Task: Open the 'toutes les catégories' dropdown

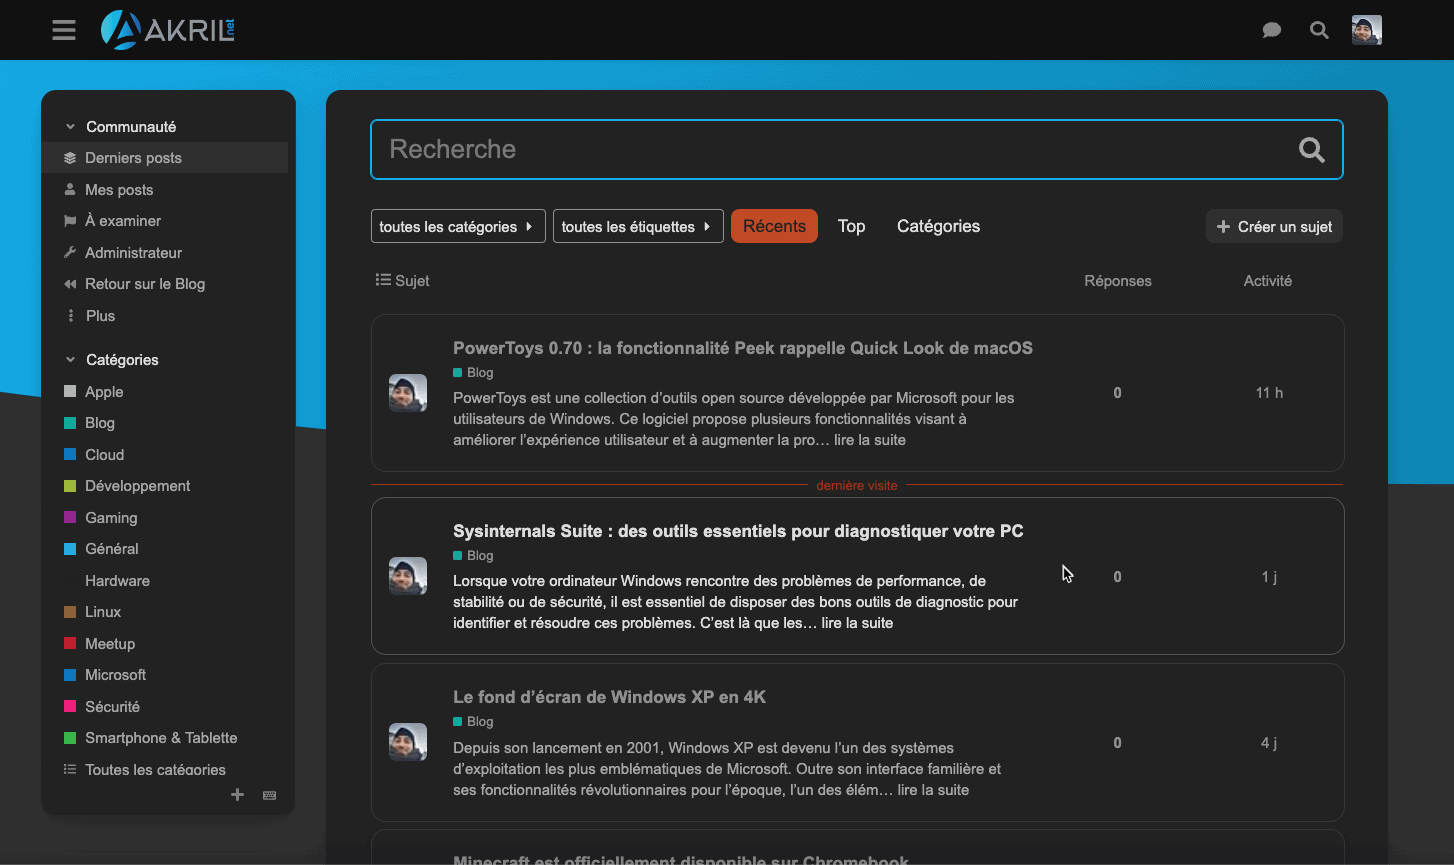Action: pos(458,226)
